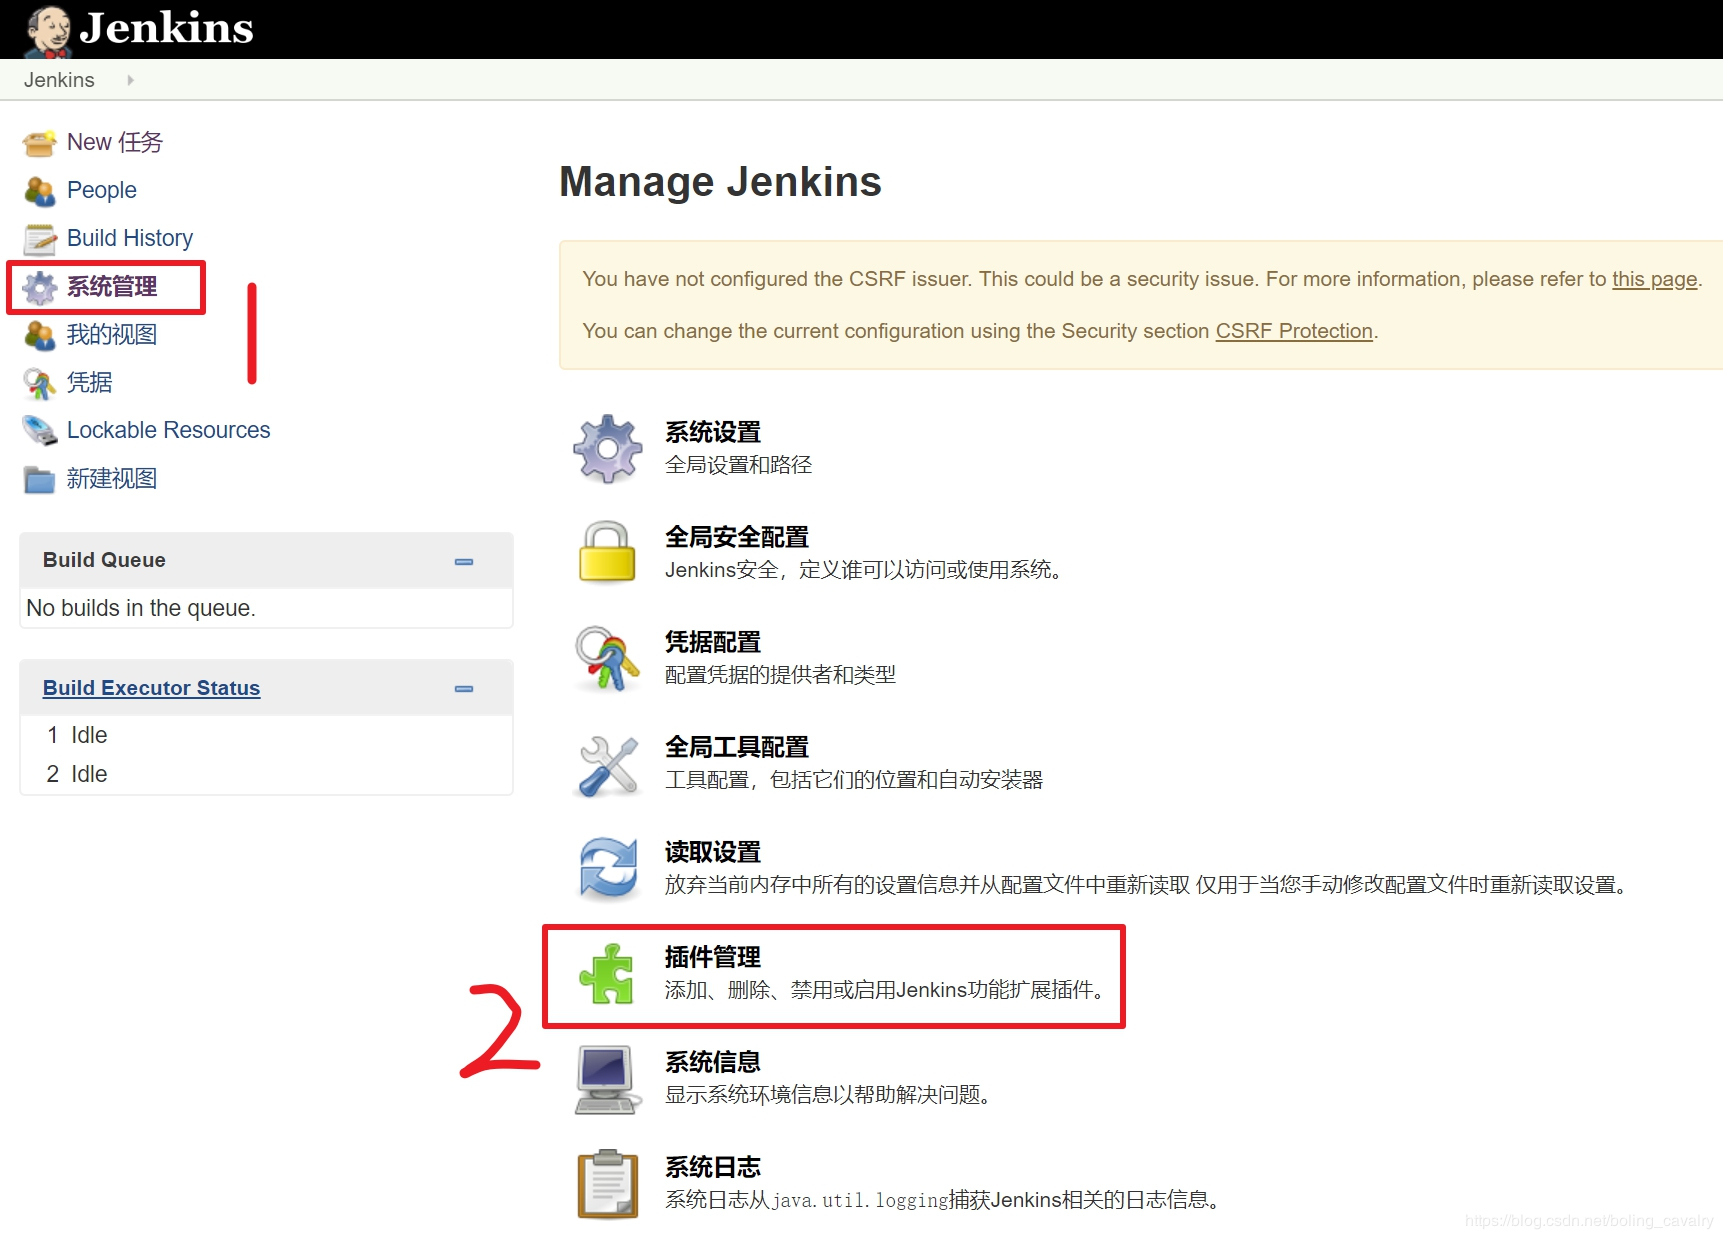Open 我的视图 from sidebar
The image size is (1723, 1239).
(x=112, y=334)
